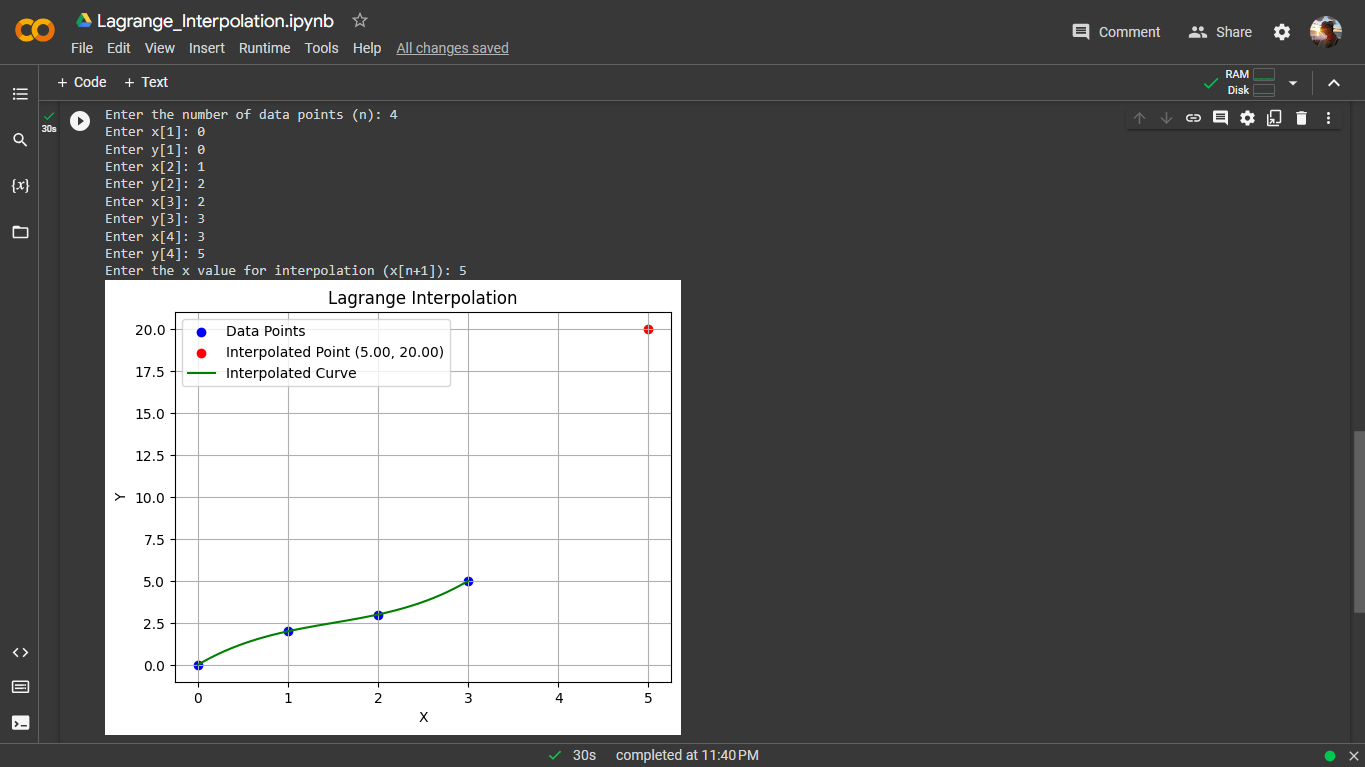
Task: Open the Code snippets panel
Action: 20,652
